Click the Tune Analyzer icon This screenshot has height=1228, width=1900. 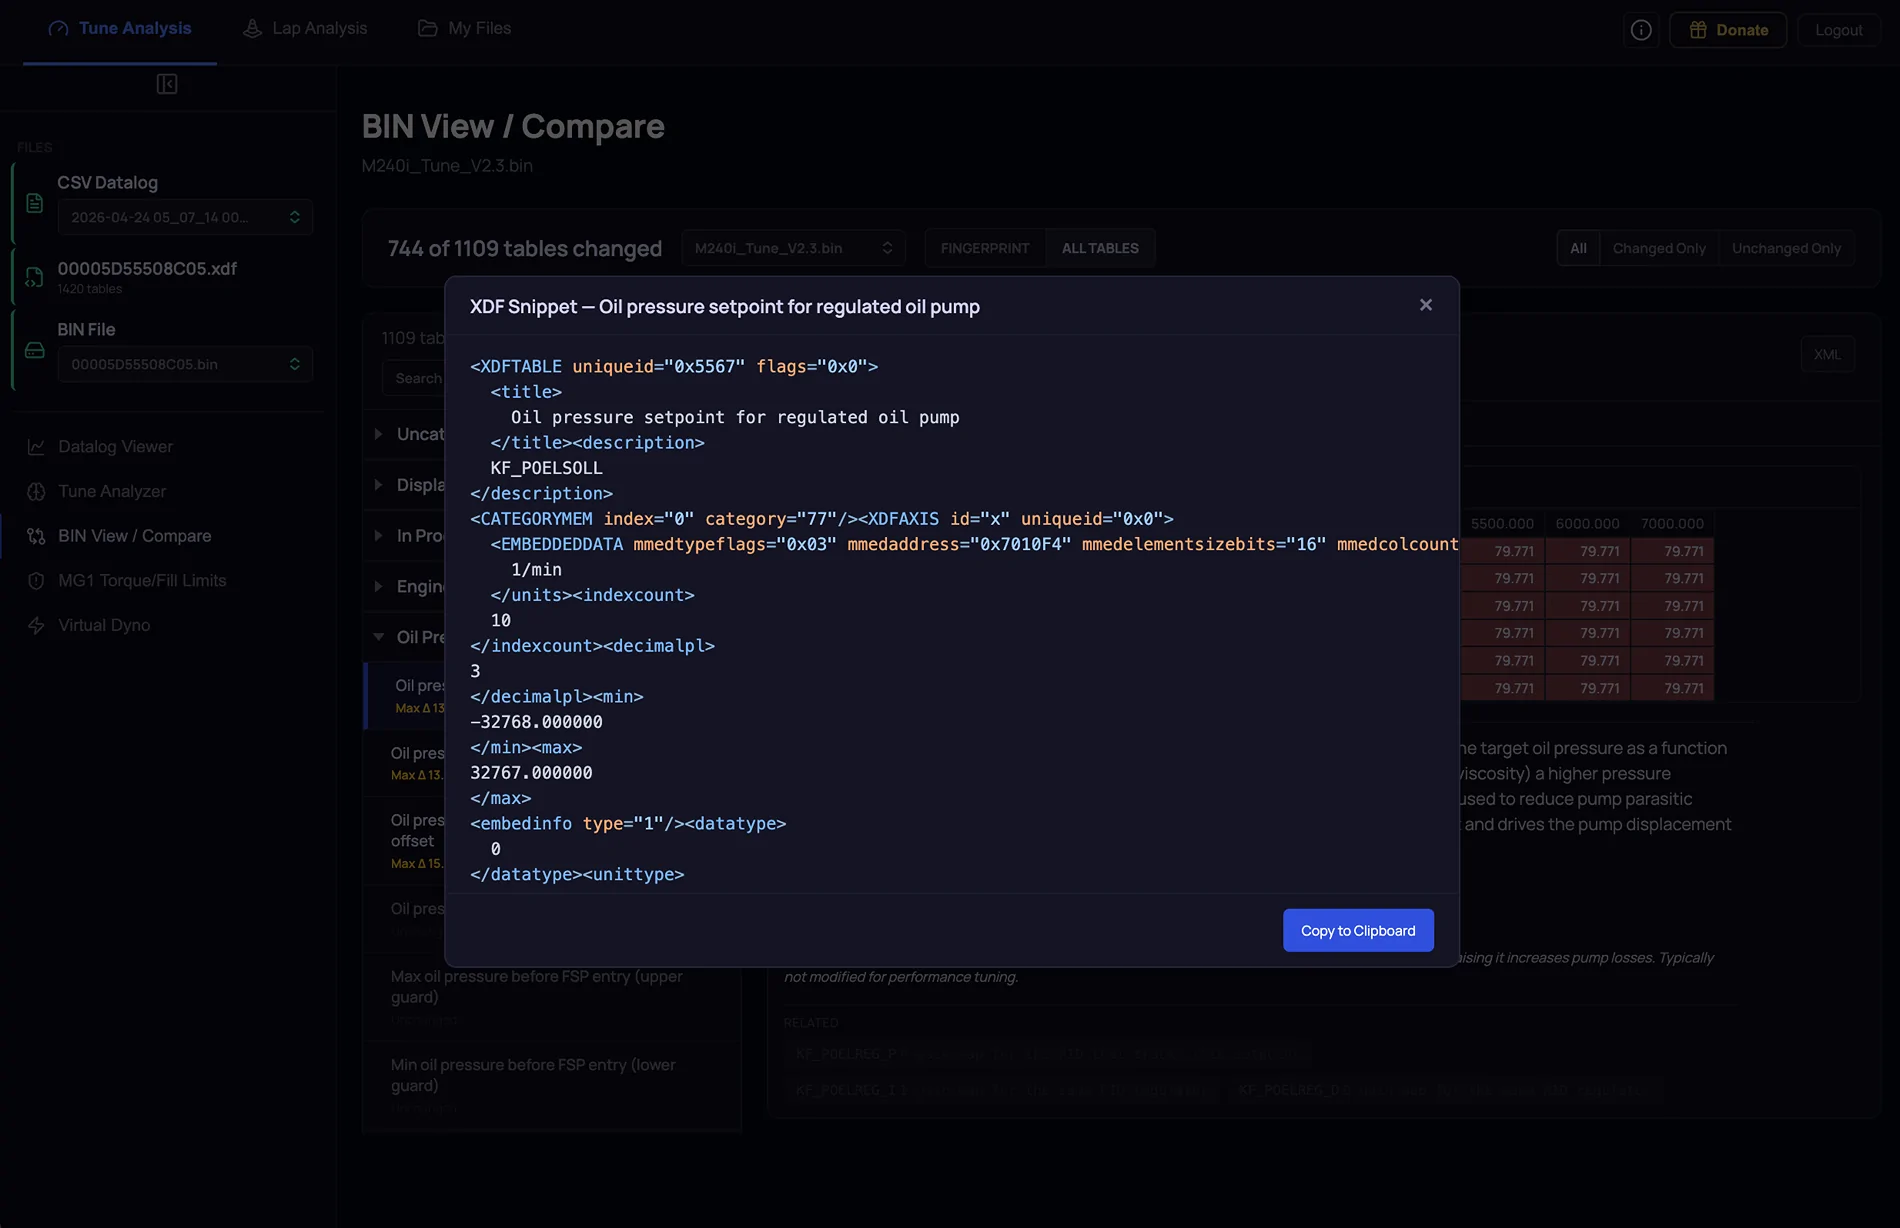tap(36, 491)
